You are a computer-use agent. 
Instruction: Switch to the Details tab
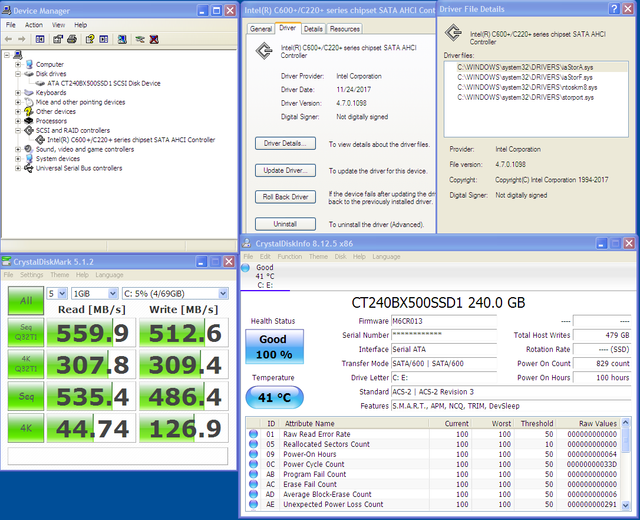[313, 29]
